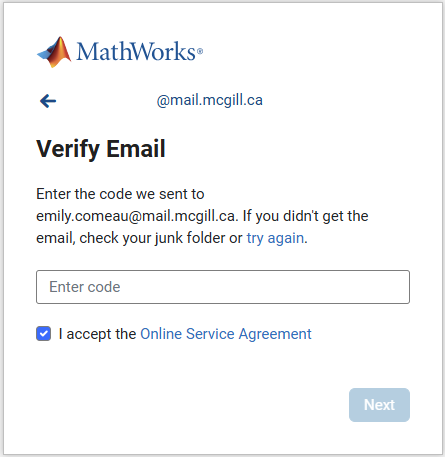Click the back arrow icon

click(48, 101)
